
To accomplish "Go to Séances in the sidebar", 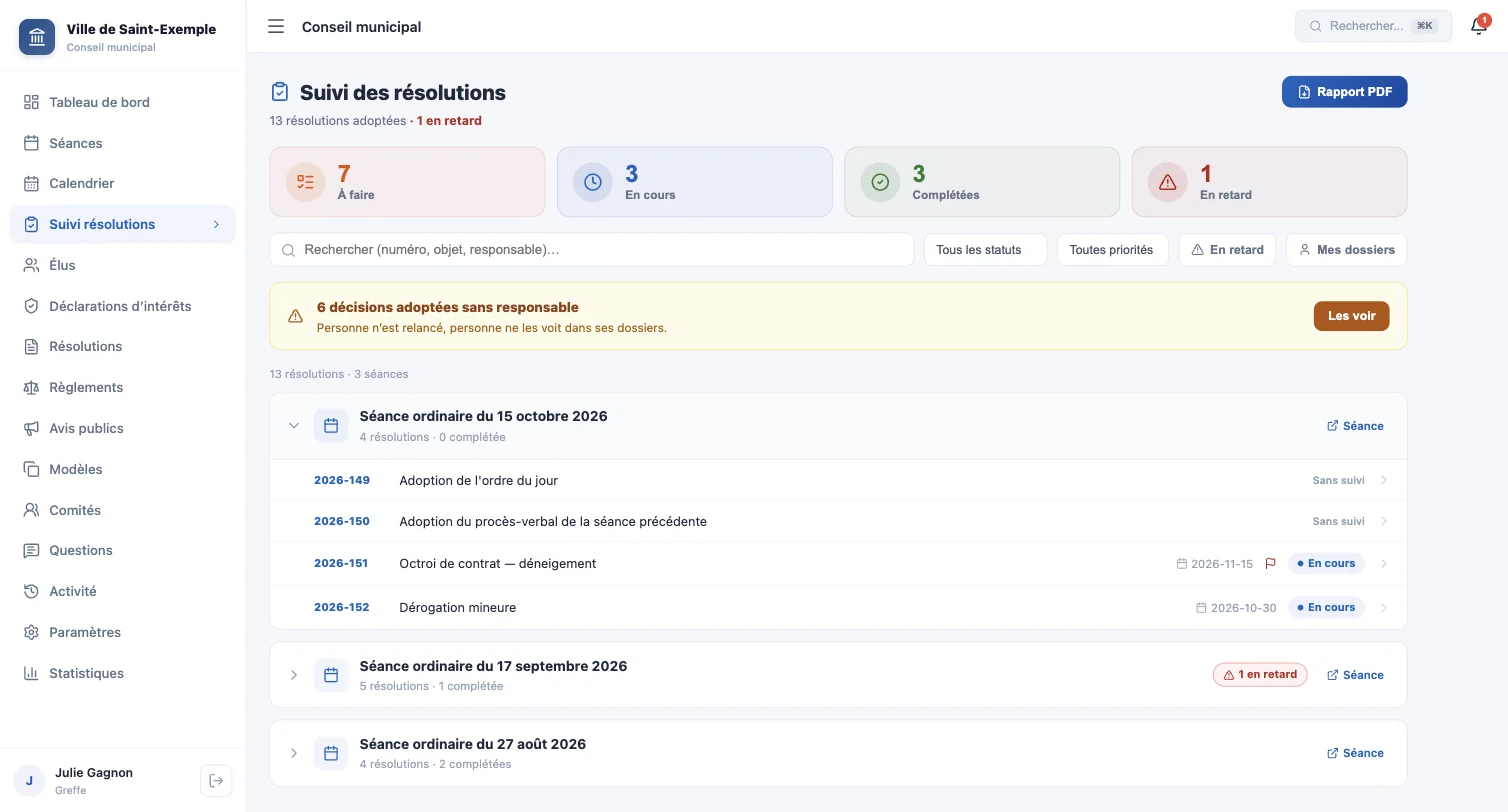I will pyautogui.click(x=123, y=143).
